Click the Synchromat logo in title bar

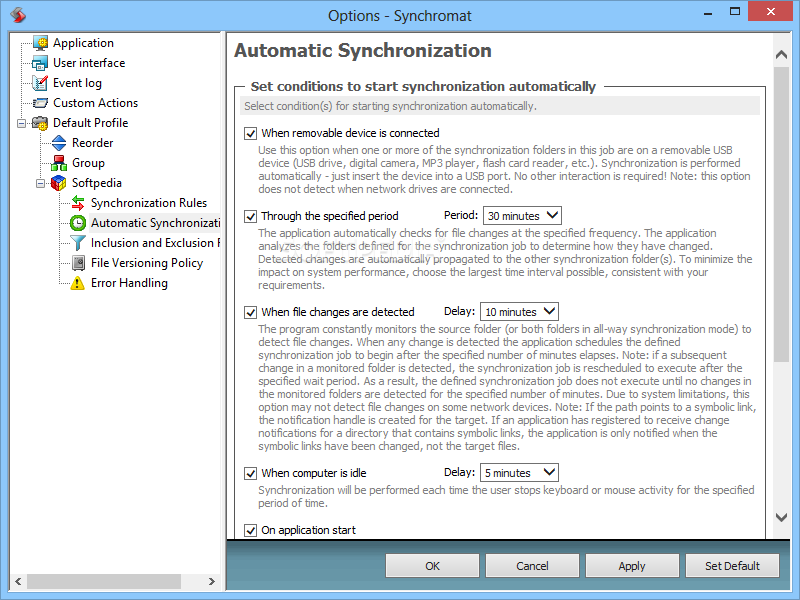18,14
